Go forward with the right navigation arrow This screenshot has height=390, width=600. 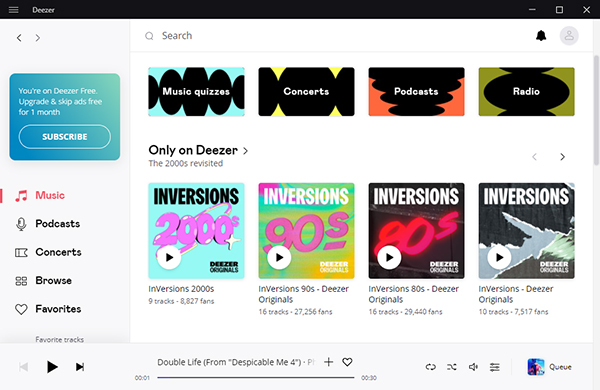(x=38, y=38)
